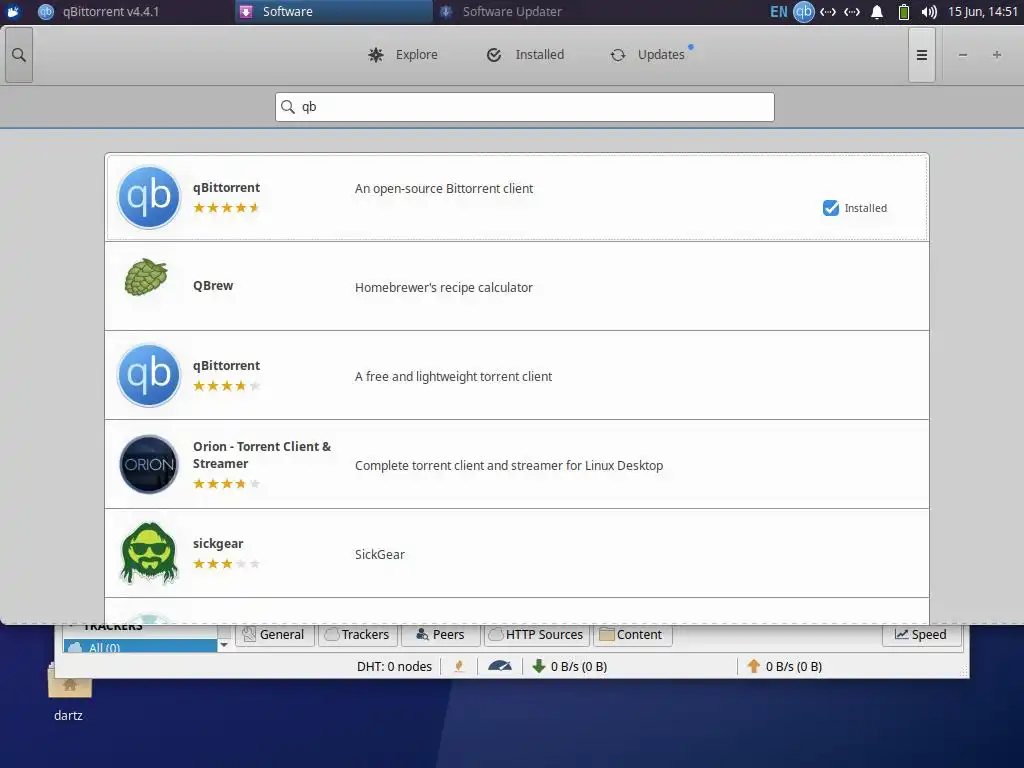Click the sickgear star rating

click(x=227, y=564)
